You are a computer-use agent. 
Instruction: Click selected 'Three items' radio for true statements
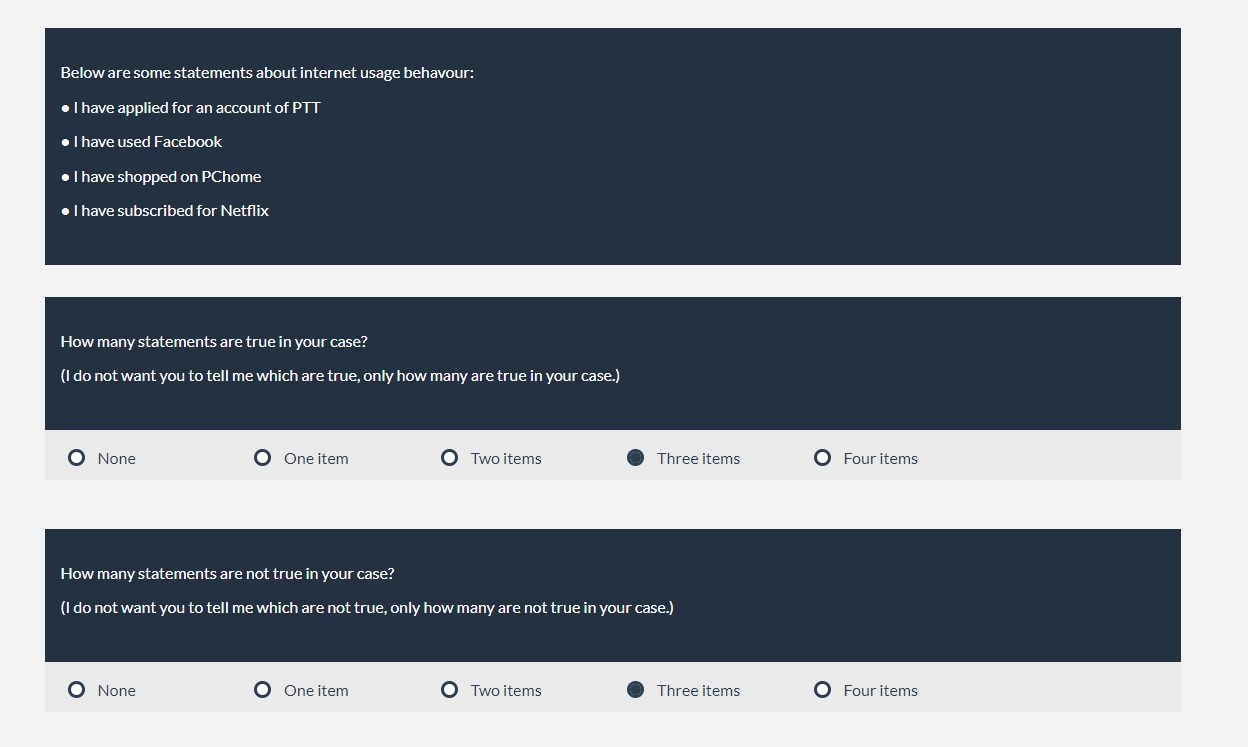tap(636, 458)
